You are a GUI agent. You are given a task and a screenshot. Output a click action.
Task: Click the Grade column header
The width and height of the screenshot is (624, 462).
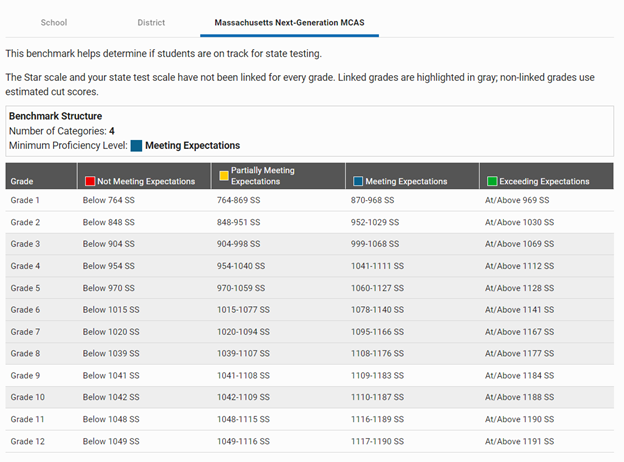[41, 176]
